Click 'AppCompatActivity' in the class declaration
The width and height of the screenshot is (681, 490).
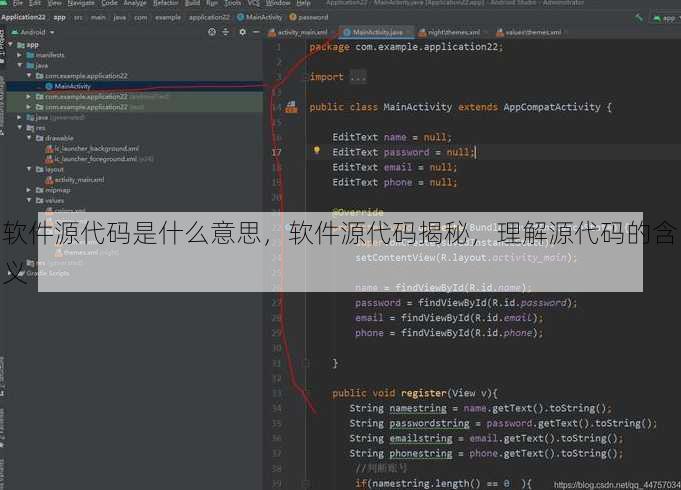pyautogui.click(x=552, y=107)
